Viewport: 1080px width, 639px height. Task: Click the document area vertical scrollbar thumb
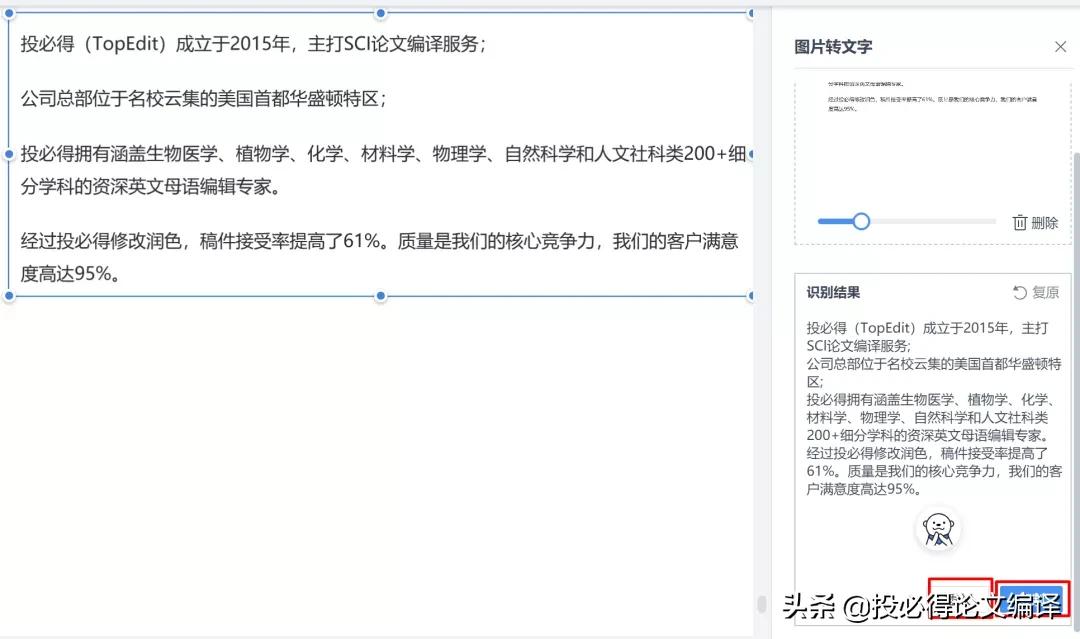click(x=761, y=604)
